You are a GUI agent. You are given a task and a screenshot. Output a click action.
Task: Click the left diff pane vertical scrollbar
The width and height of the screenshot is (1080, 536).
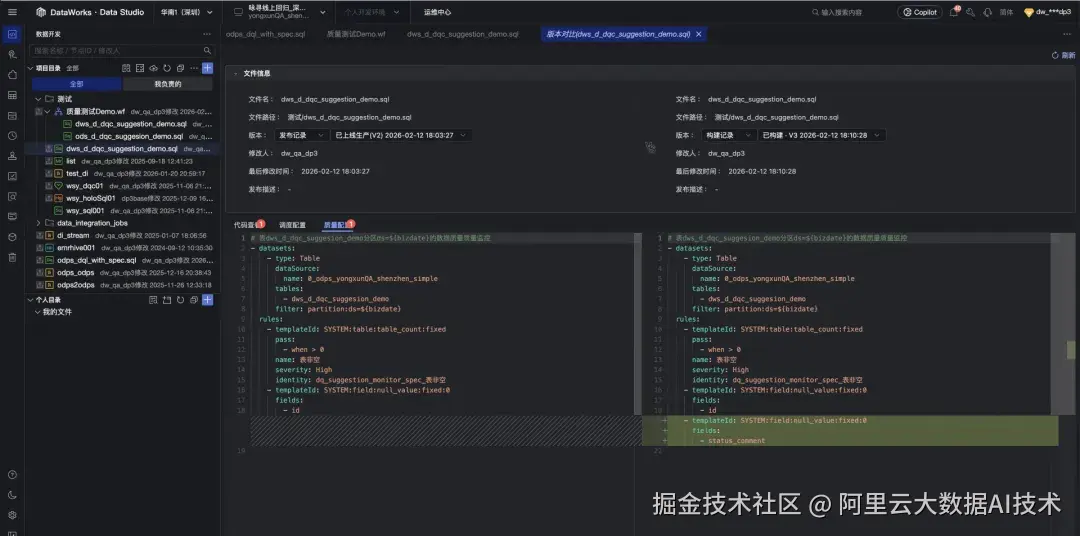(x=637, y=324)
